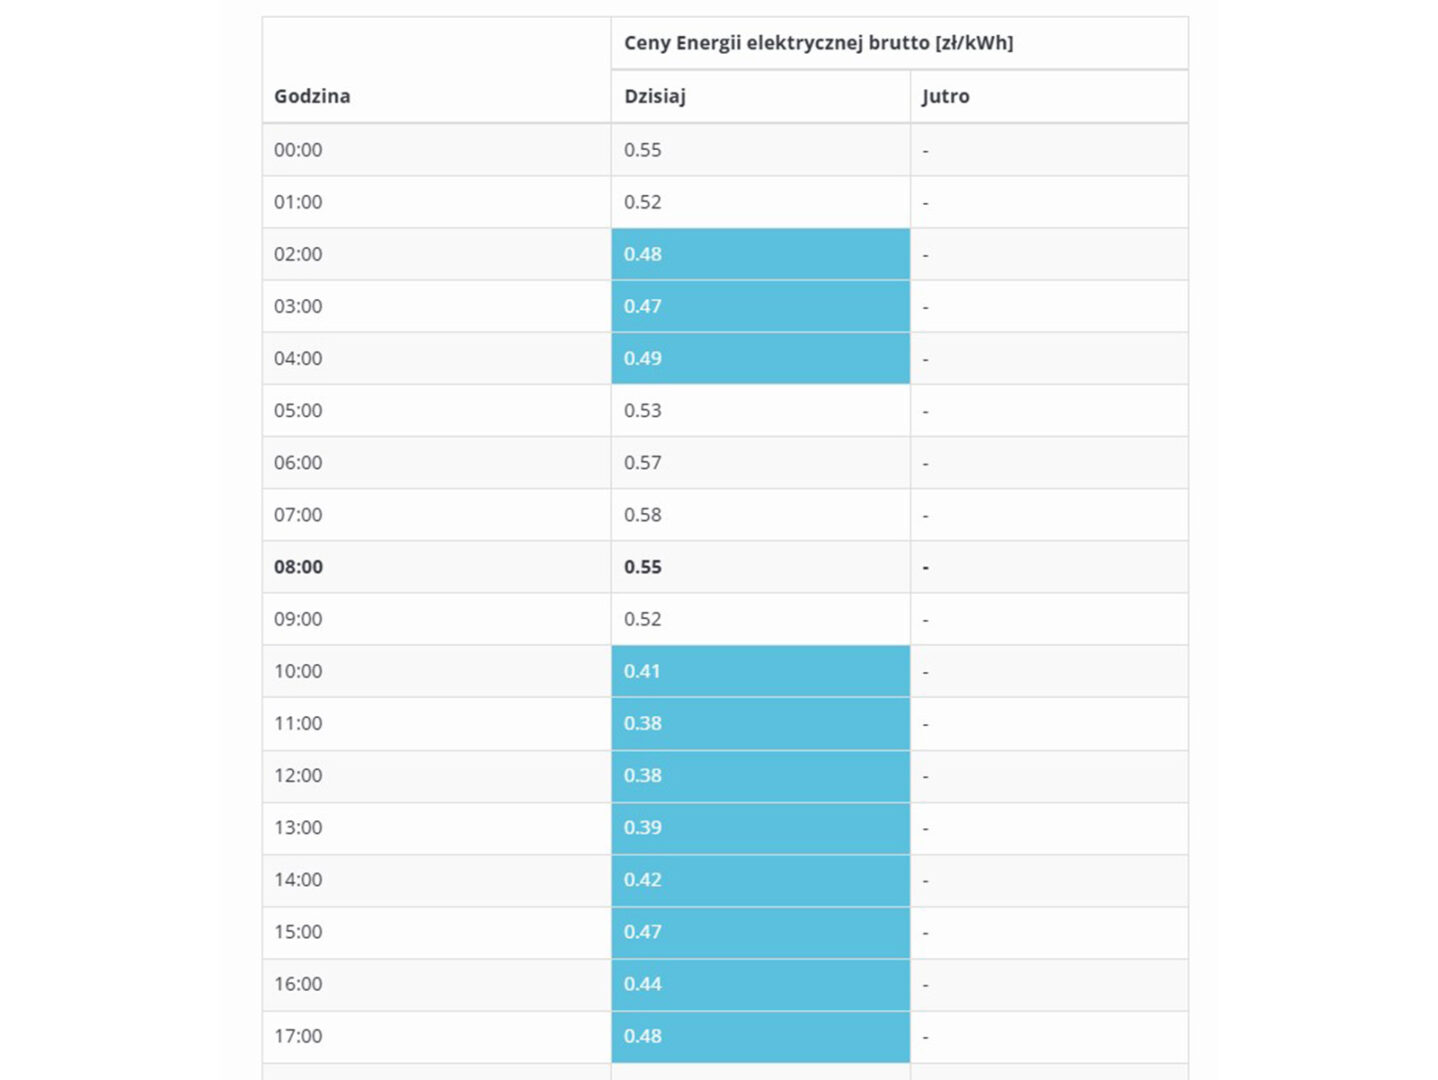Click the Ceny Energii elektrycznej brutto header
The width and height of the screenshot is (1438, 1080).
point(818,43)
